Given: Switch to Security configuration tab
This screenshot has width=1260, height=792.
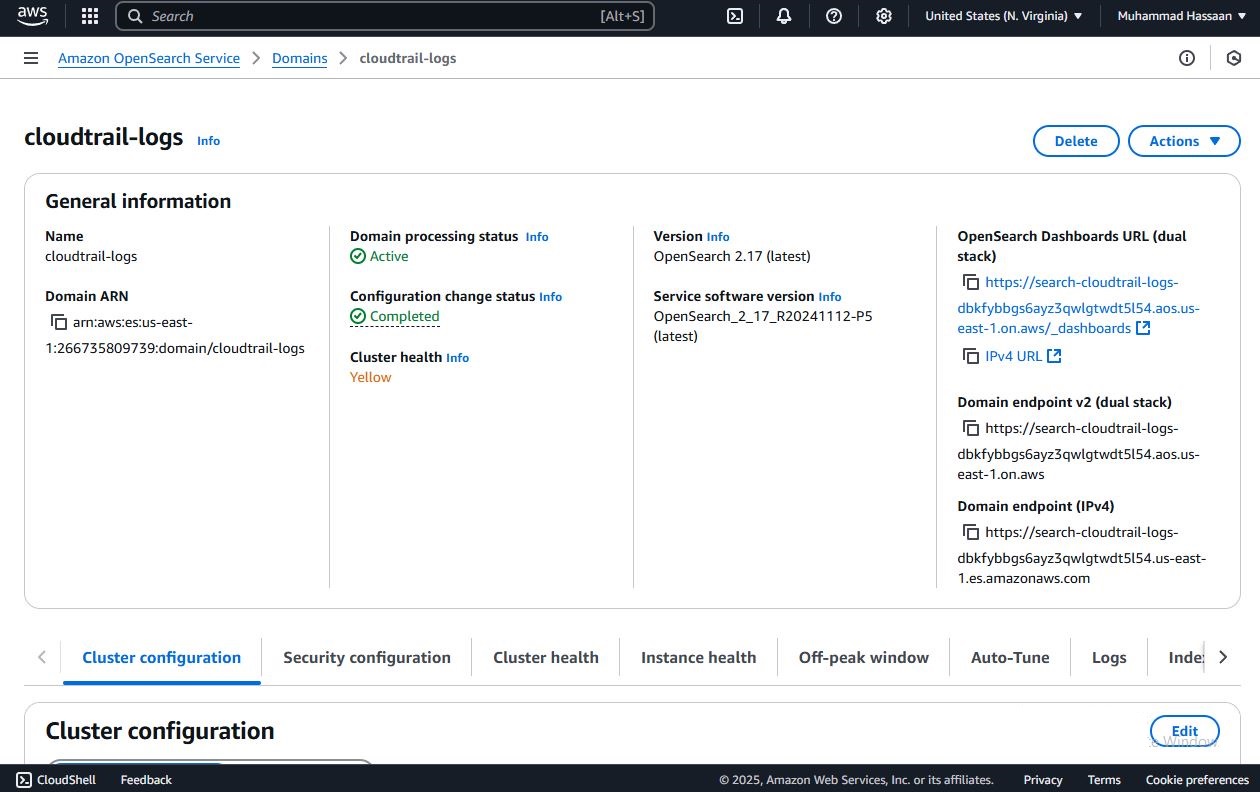Looking at the screenshot, I should tap(367, 657).
